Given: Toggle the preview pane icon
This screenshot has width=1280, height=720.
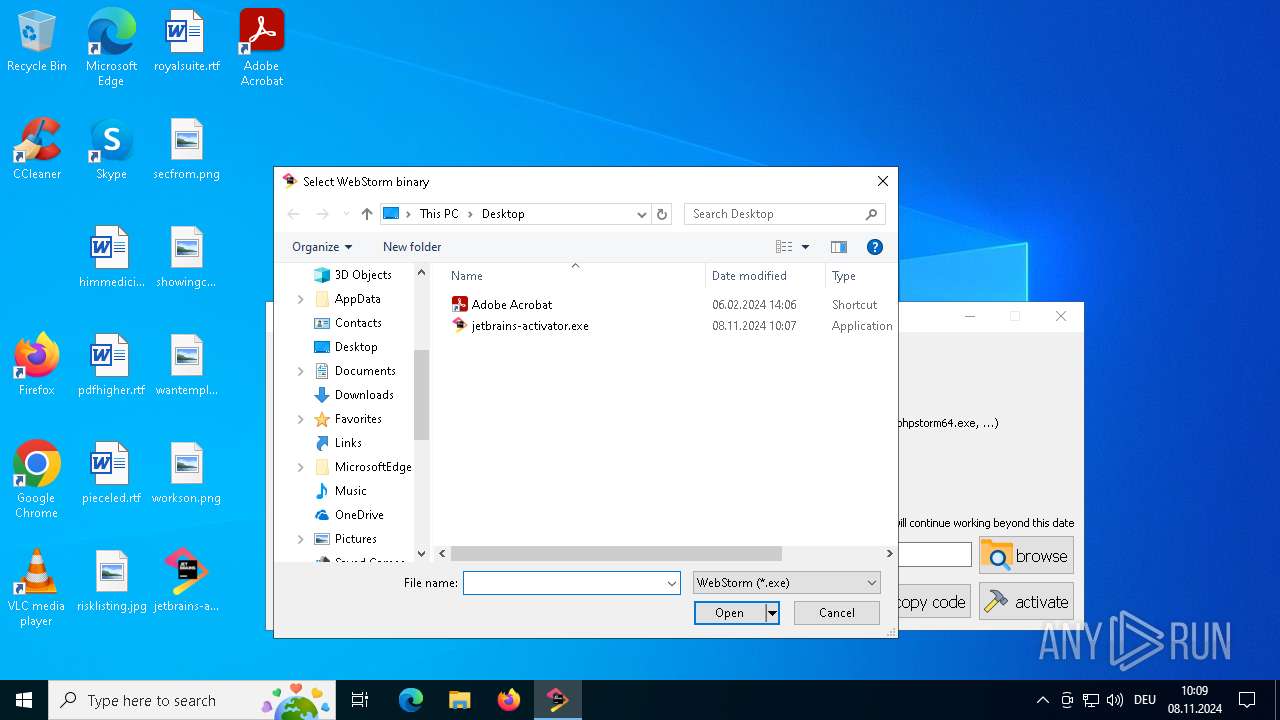Looking at the screenshot, I should pyautogui.click(x=839, y=247).
